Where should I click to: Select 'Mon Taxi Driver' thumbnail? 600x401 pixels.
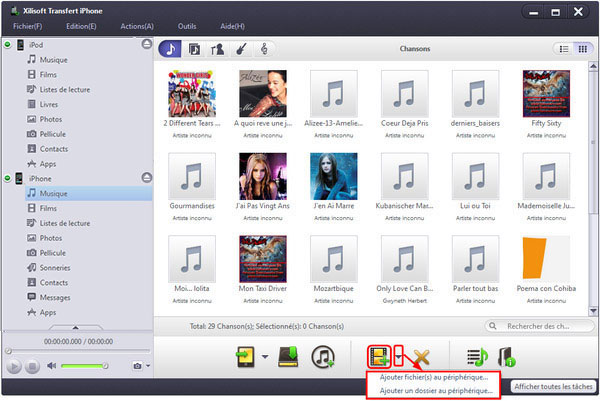[x=263, y=259]
